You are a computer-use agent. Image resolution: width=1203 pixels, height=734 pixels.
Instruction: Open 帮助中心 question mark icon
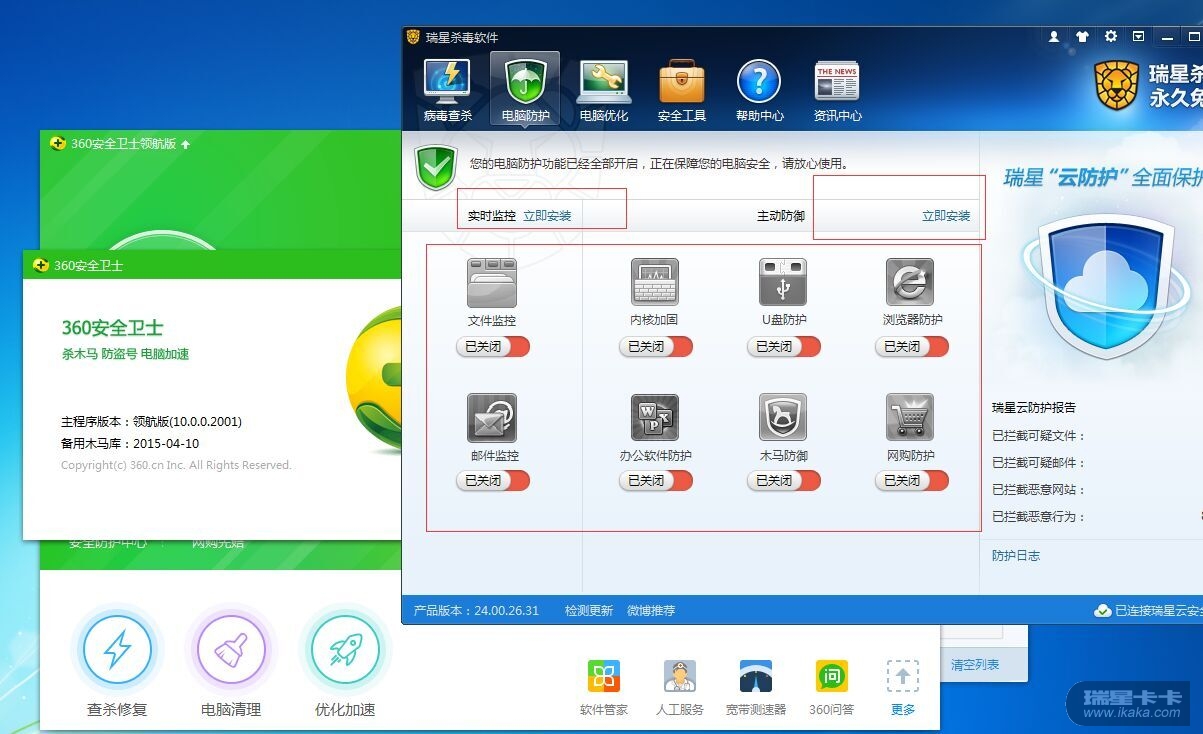tap(759, 82)
